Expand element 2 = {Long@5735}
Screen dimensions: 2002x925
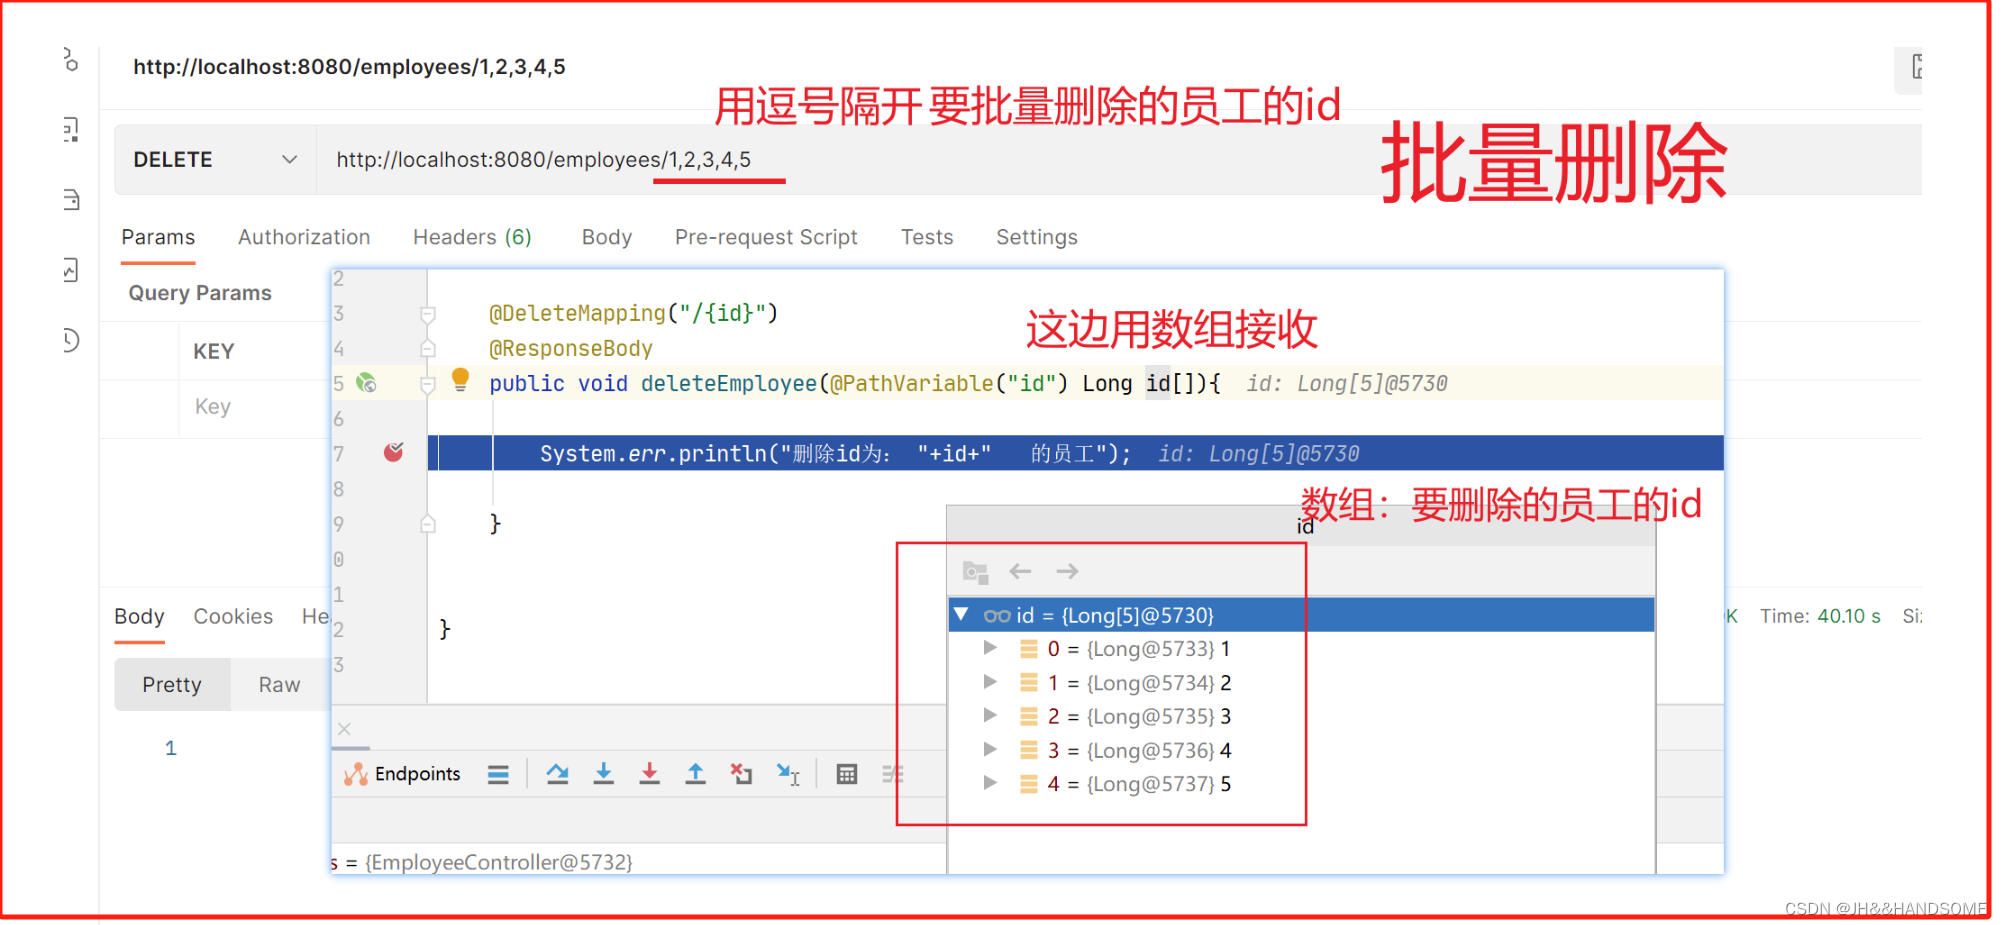(990, 715)
